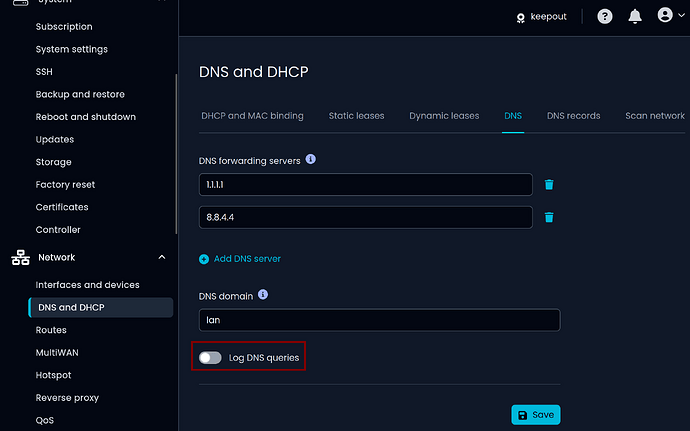Collapse the Network sidebar section
Viewport: 690px width, 431px height.
tap(162, 257)
